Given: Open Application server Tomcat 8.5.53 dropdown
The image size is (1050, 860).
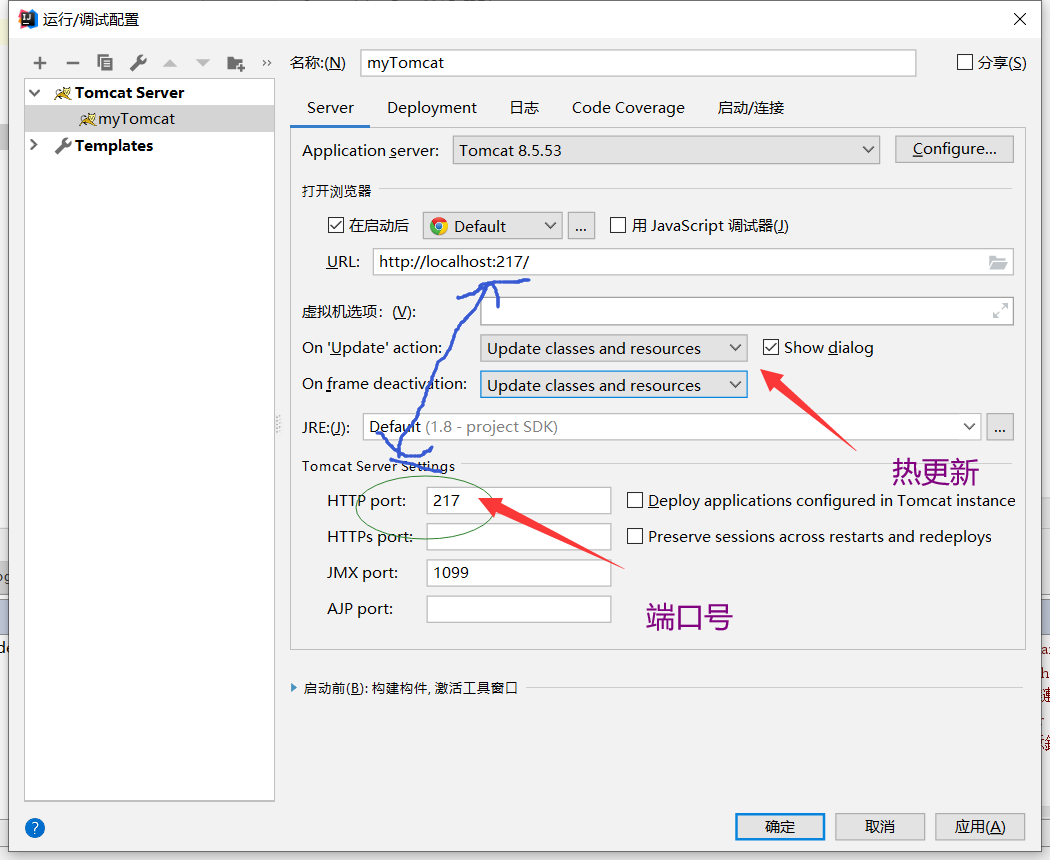Looking at the screenshot, I should (666, 150).
